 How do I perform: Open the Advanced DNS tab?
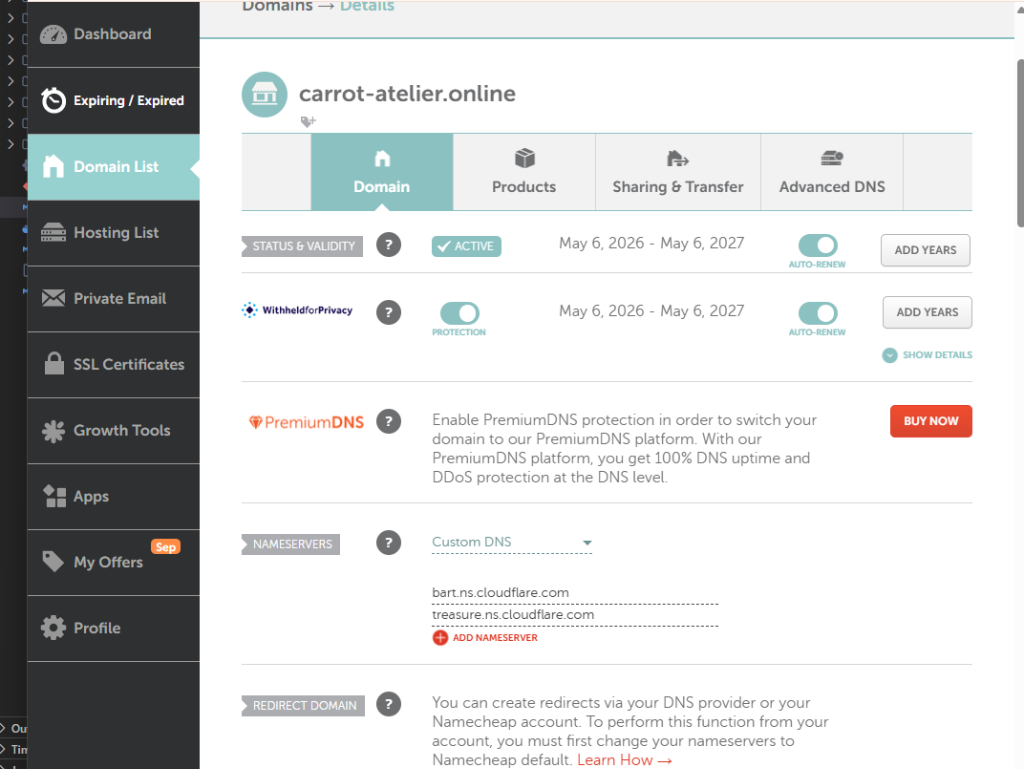[832, 172]
